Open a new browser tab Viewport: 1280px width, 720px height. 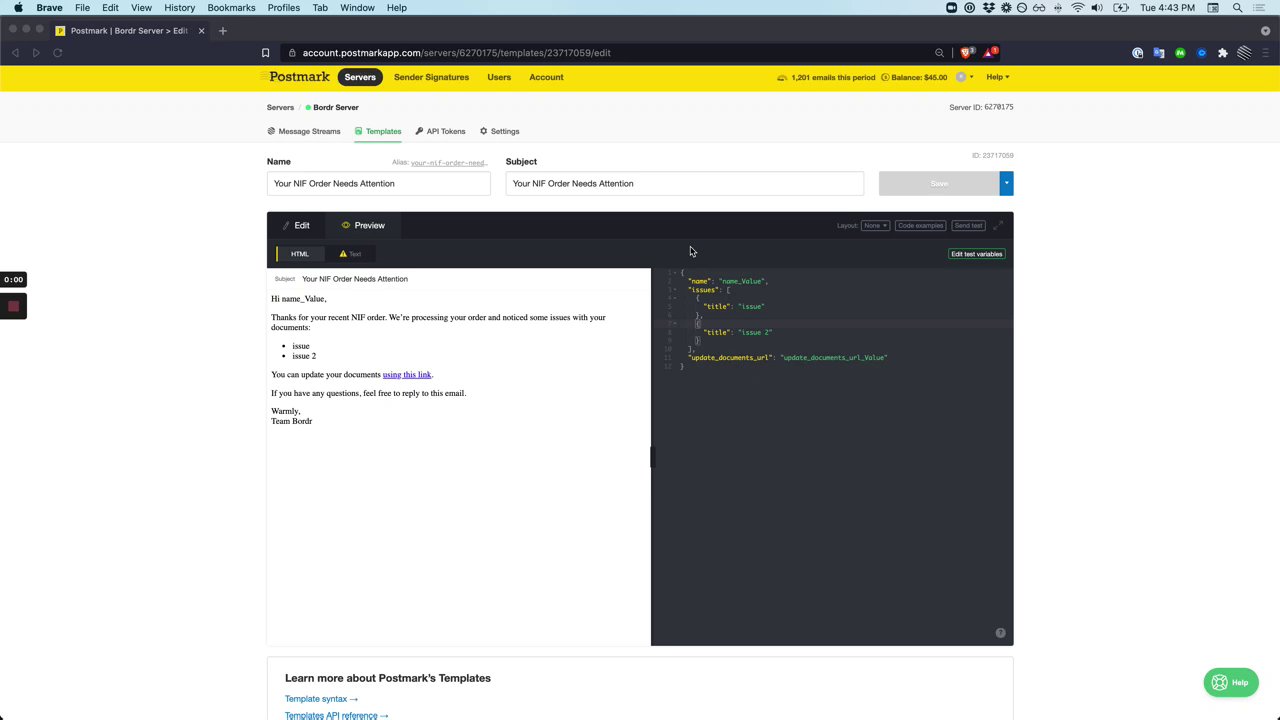222,31
